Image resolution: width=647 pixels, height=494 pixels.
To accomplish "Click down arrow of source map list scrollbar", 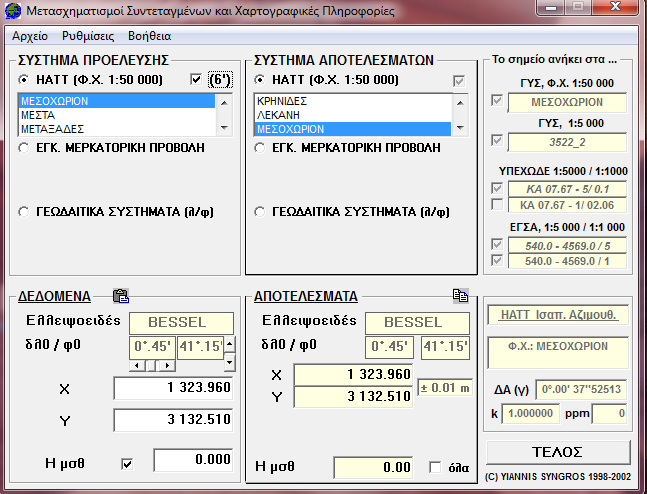I will (224, 128).
